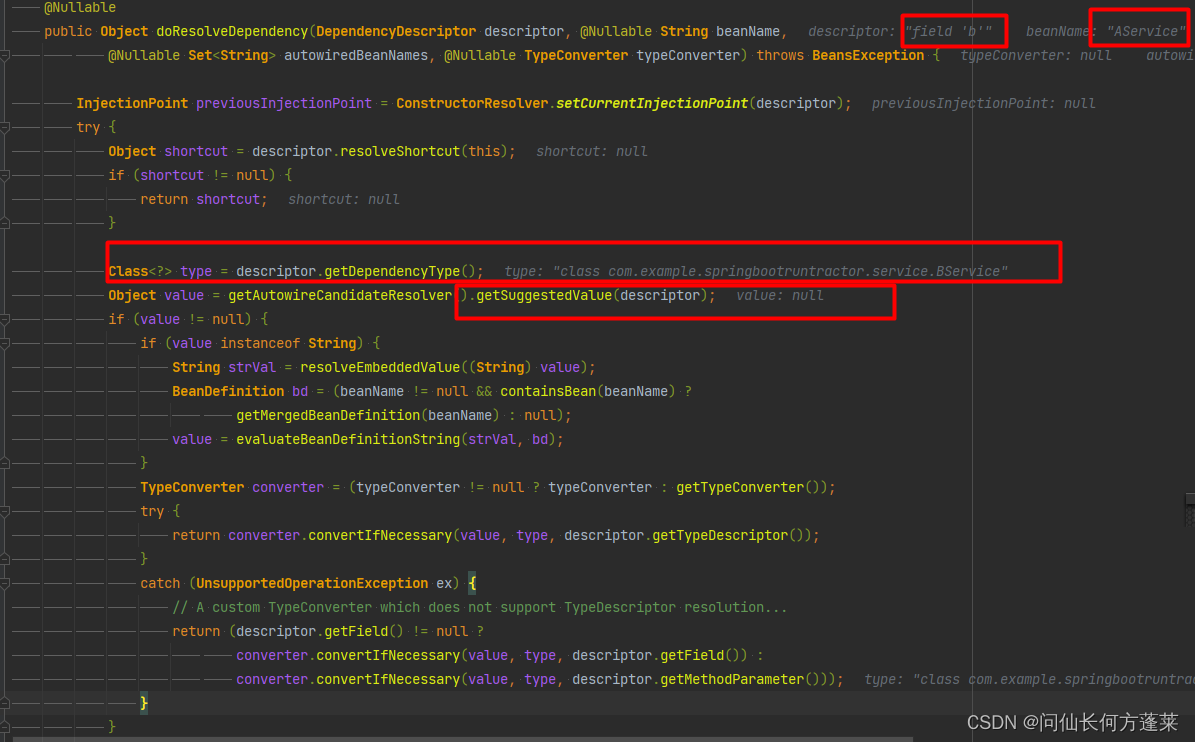Click the strVal variable in 'String strVal'

(251, 367)
